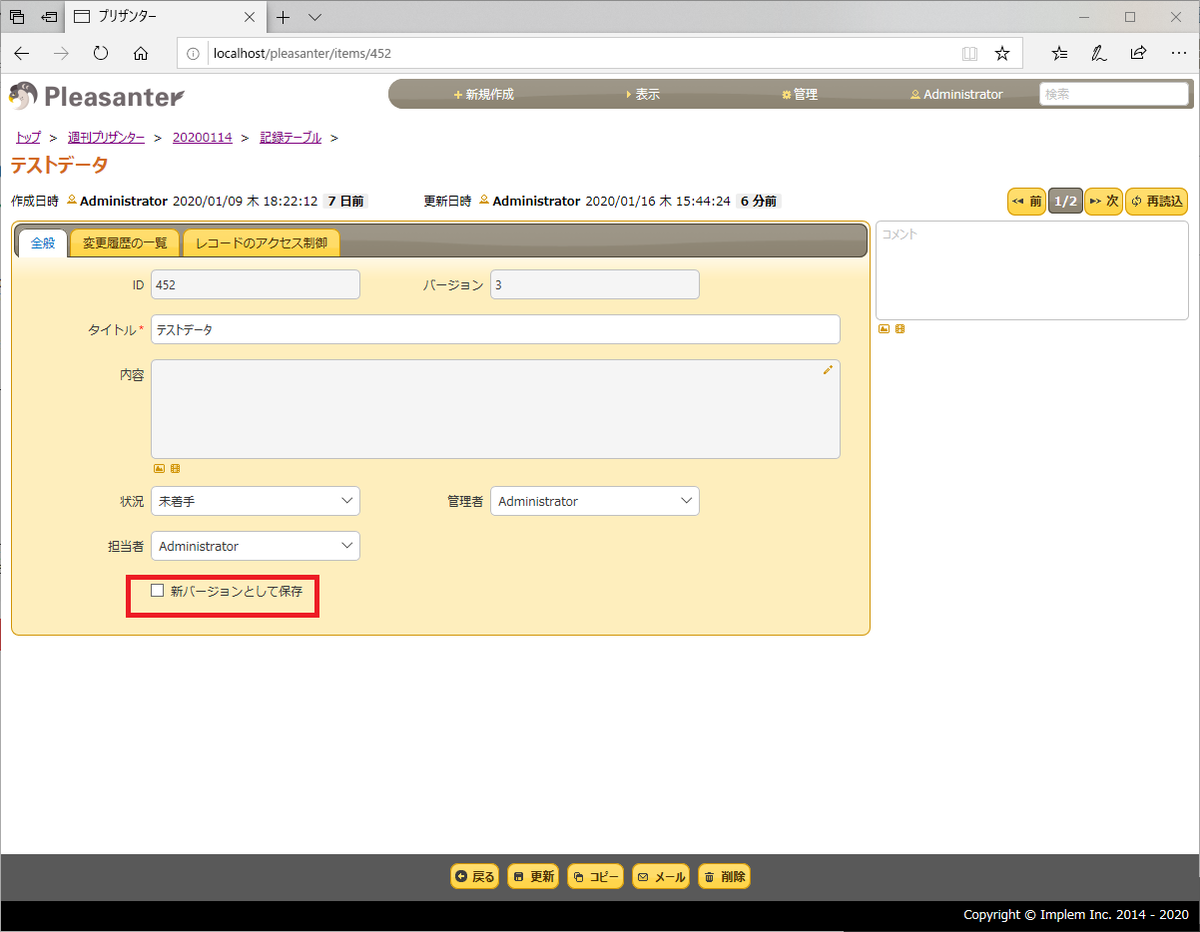The width and height of the screenshot is (1200, 932).
Task: Follow the 20200114 breadcrumb link
Action: 202,138
